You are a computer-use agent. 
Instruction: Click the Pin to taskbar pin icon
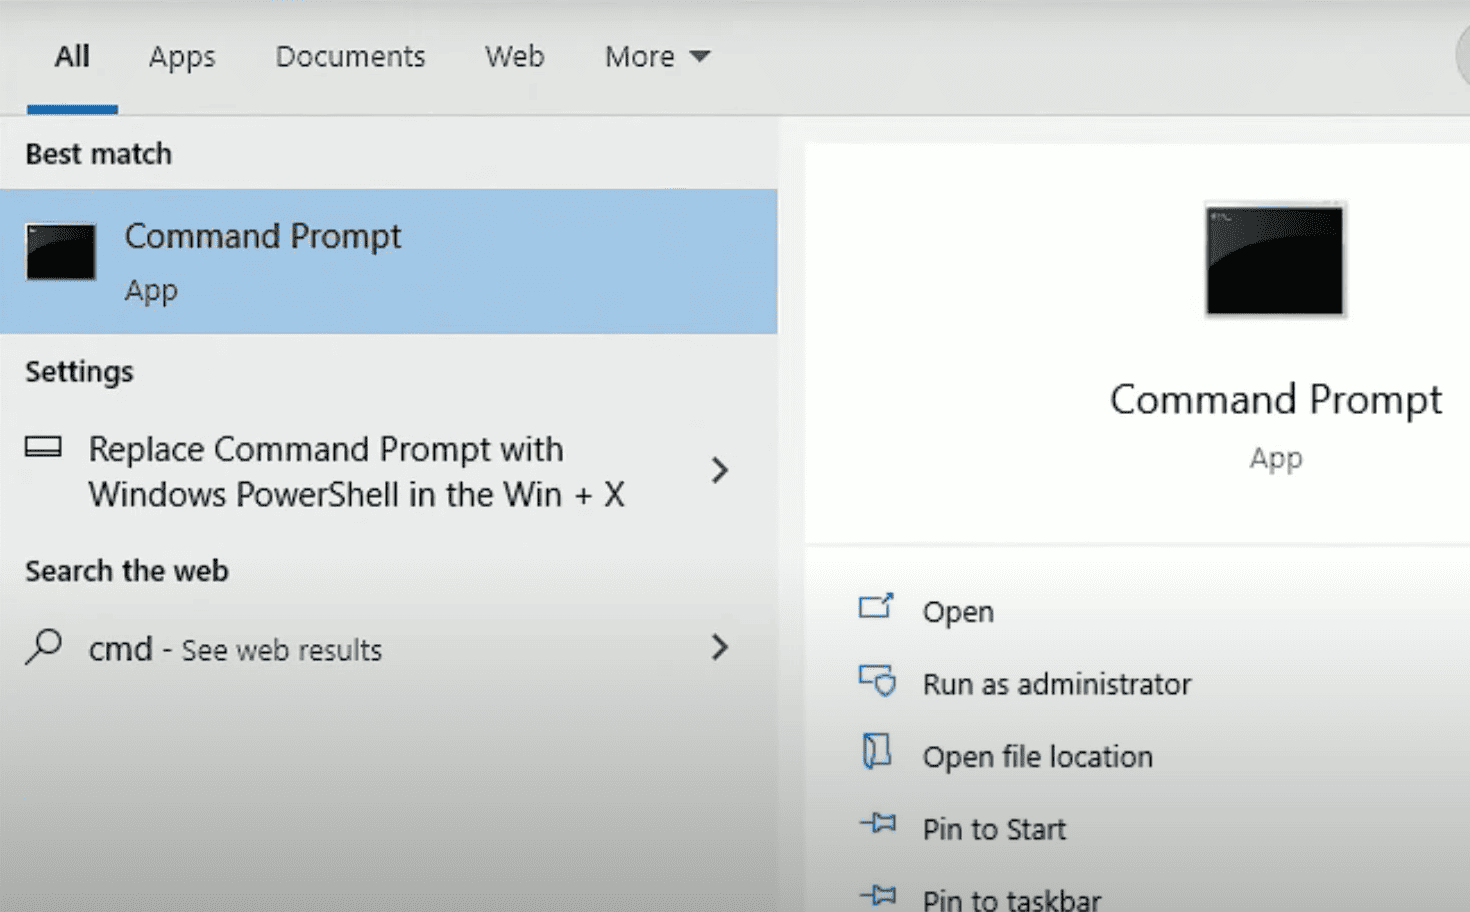(878, 894)
